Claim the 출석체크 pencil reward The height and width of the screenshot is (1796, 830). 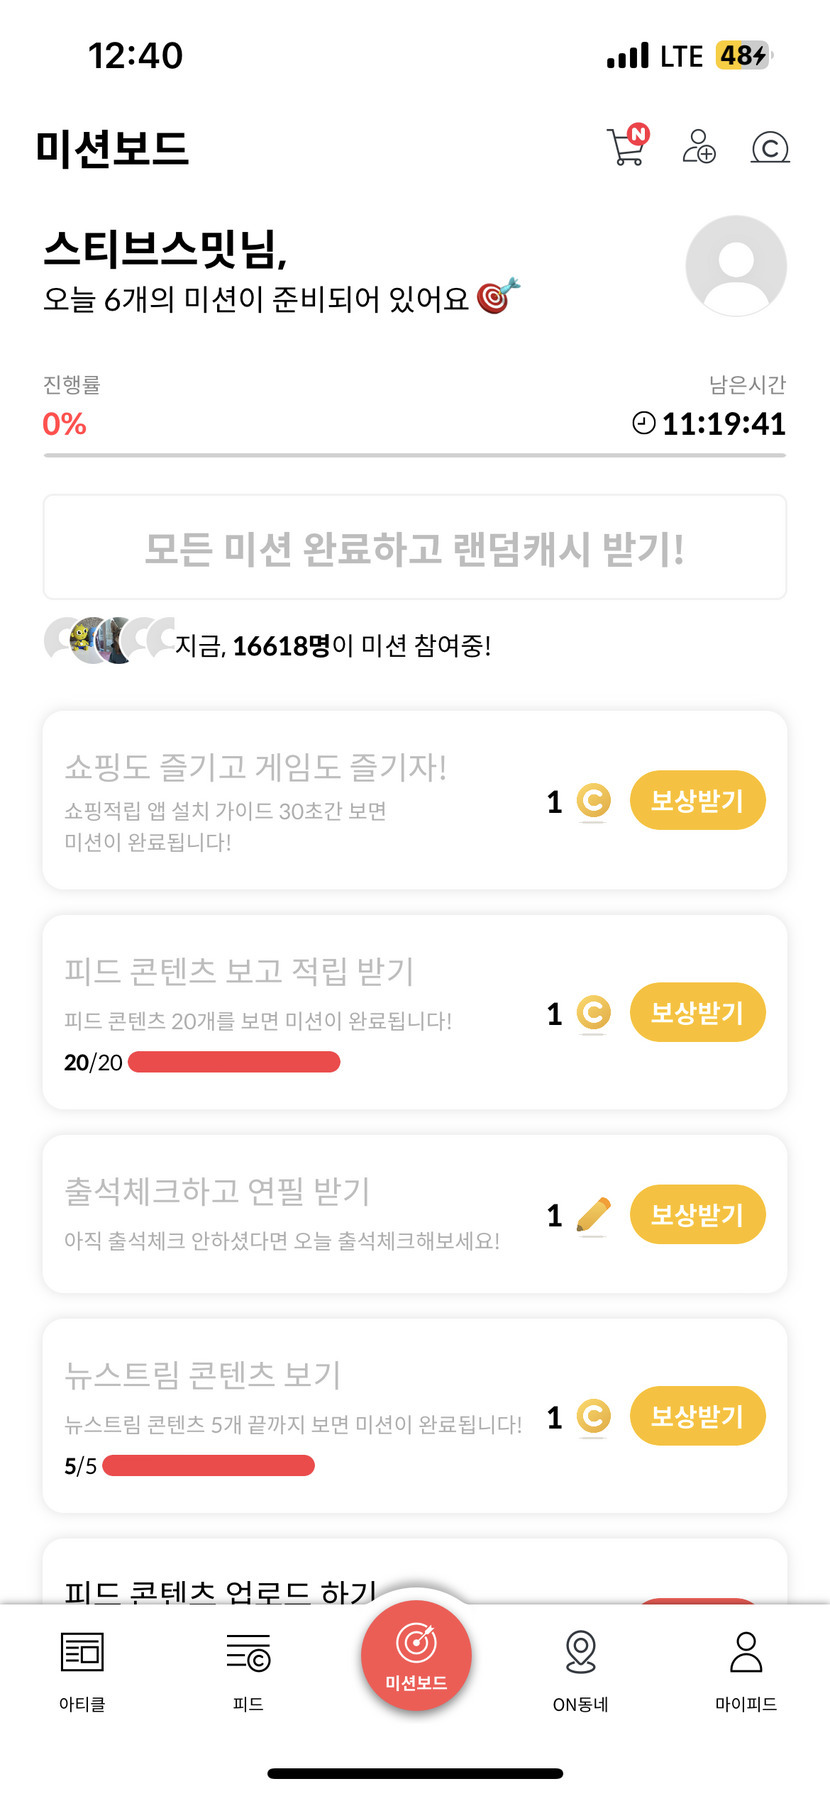(x=697, y=1215)
